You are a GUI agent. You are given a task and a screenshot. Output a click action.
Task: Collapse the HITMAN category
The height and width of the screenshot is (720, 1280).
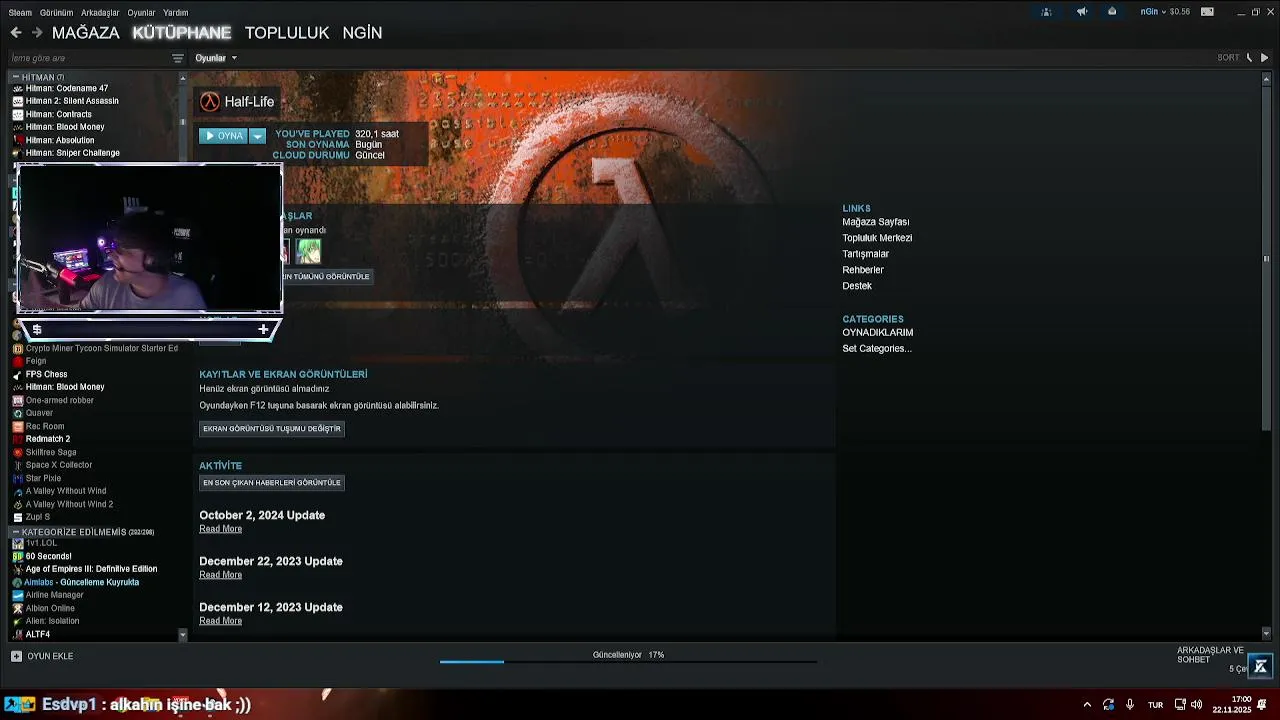click(14, 77)
